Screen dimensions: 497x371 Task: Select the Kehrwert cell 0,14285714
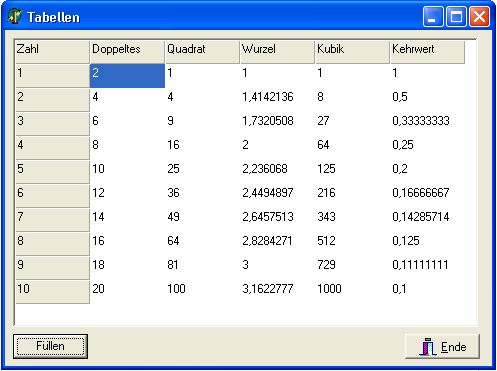(427, 220)
